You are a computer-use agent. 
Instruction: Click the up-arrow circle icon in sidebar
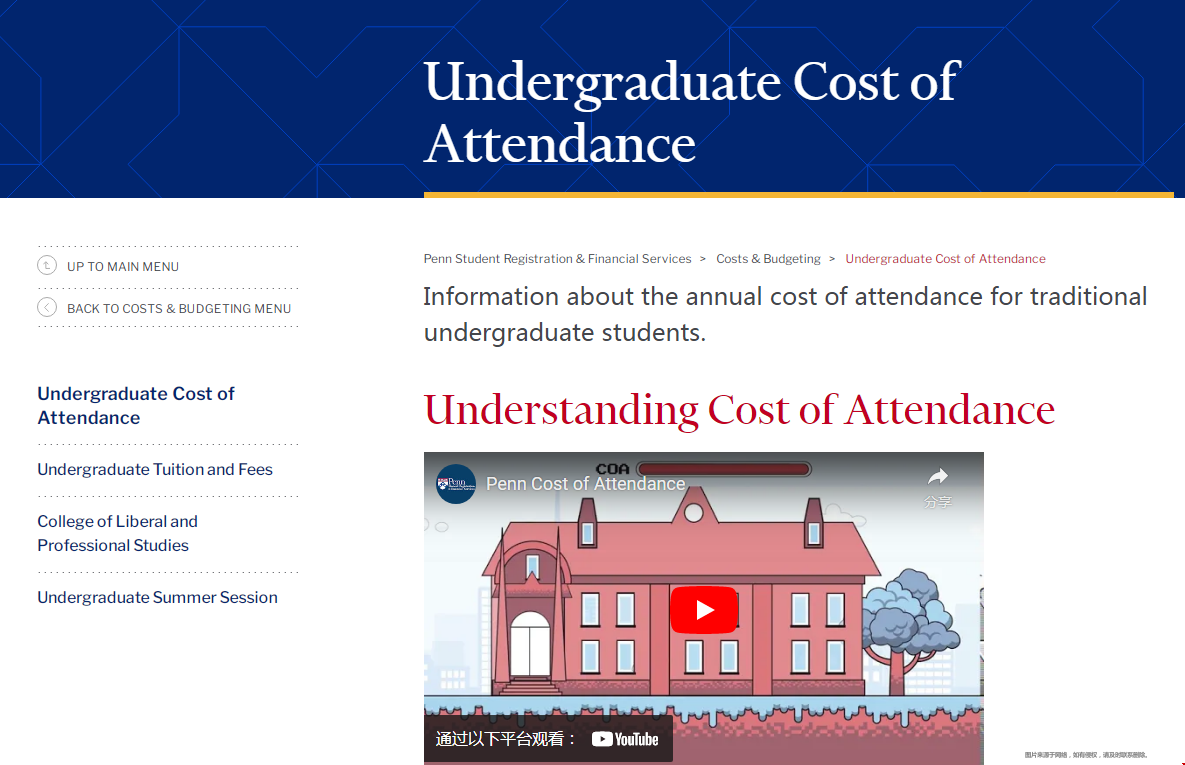click(x=47, y=265)
